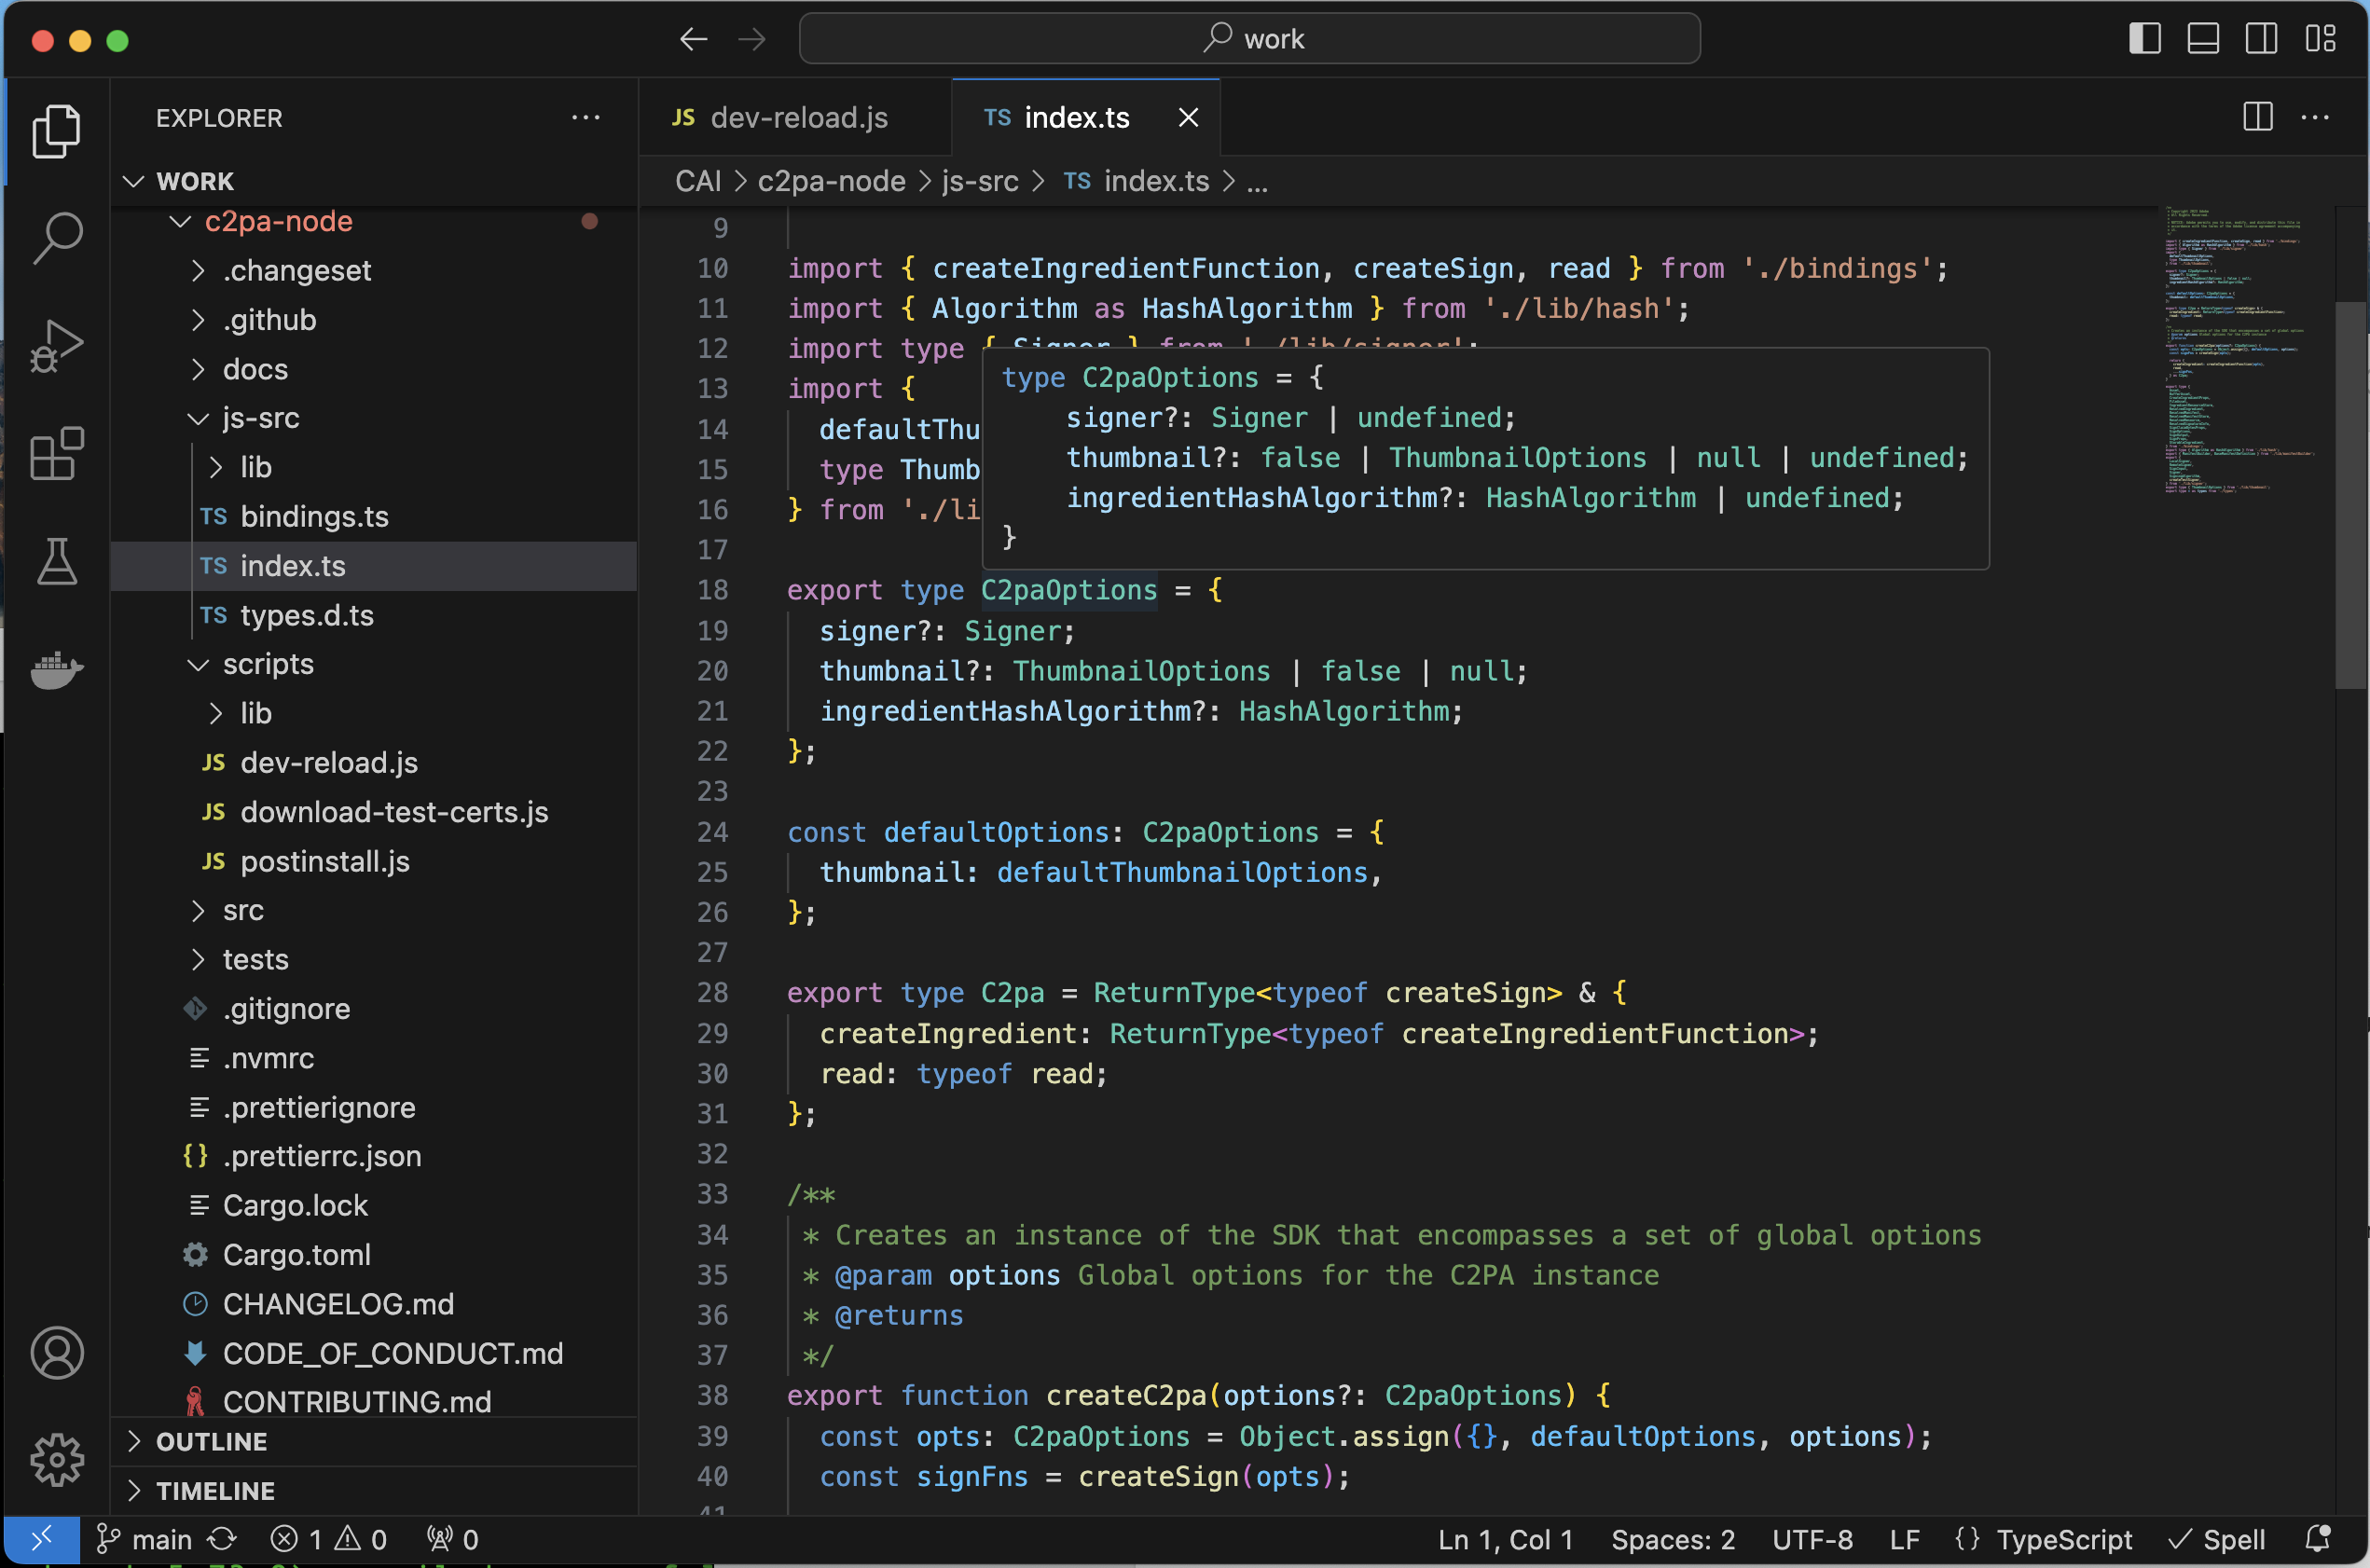Screen dimensions: 2370x1568
Task: Open .prettierrc.json file
Action: (374, 1156)
